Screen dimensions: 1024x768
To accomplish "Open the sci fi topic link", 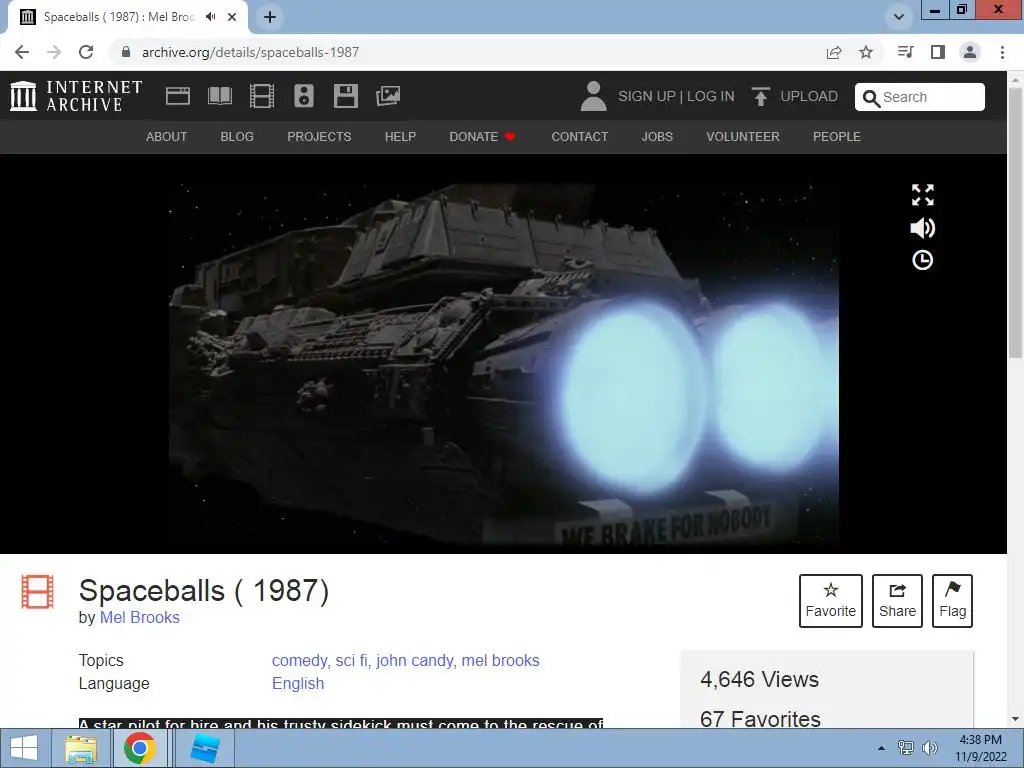I will [x=351, y=661].
